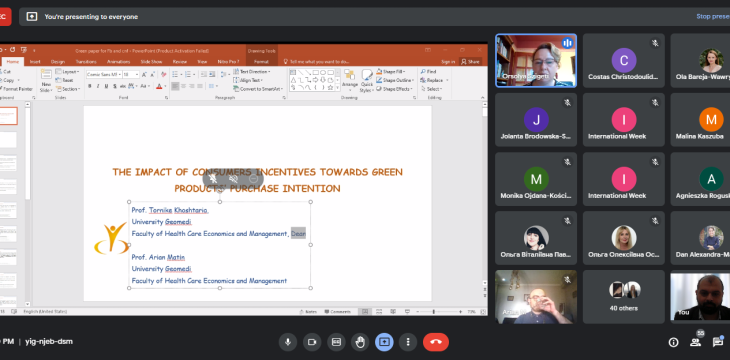The height and width of the screenshot is (360, 730).
Task: Raise hand in the meeting
Action: pos(360,342)
